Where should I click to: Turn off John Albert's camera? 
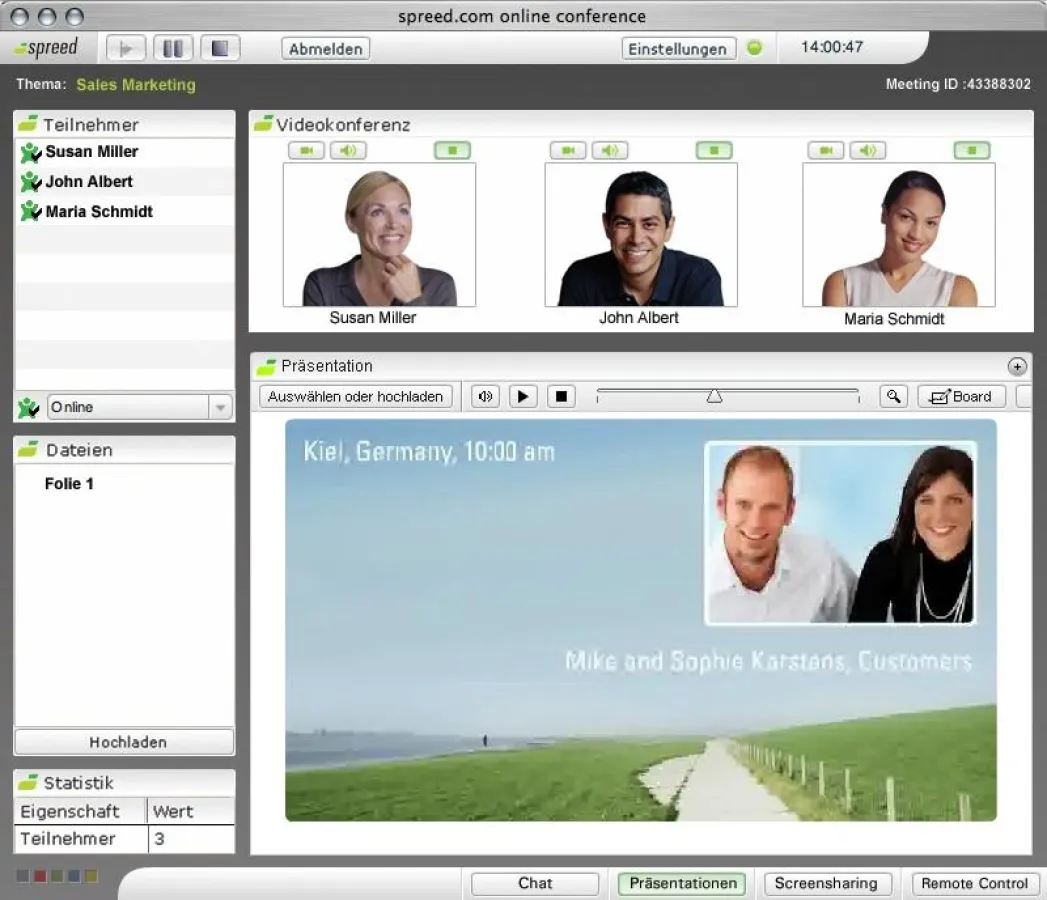click(568, 149)
